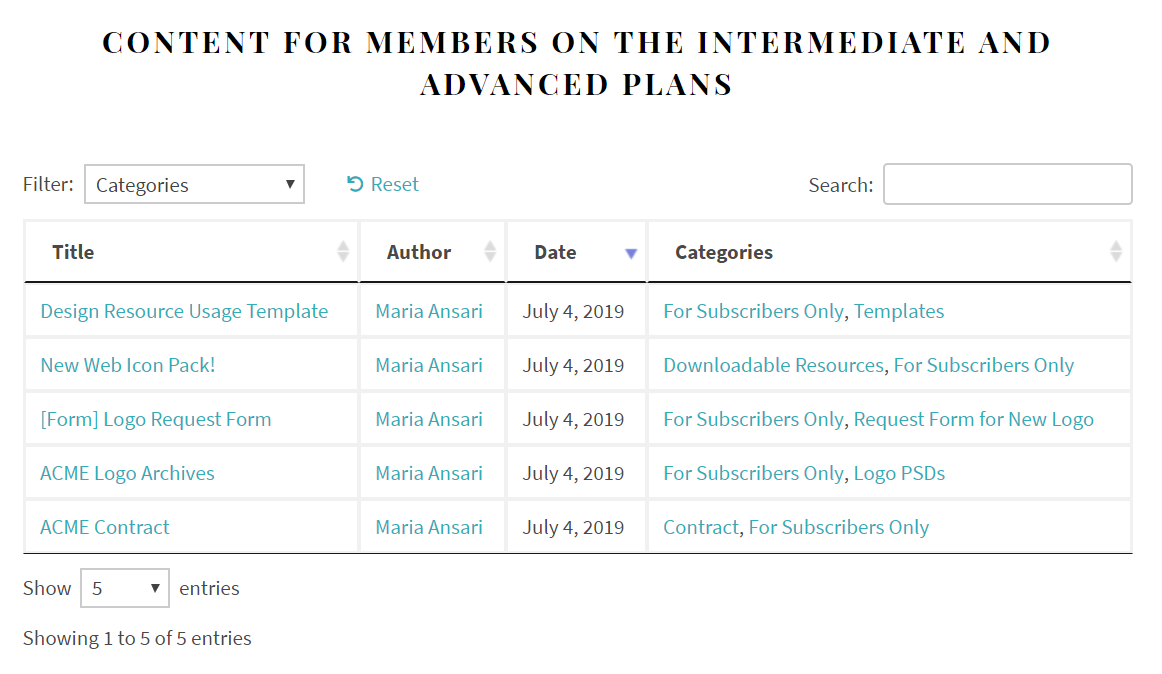The image size is (1162, 674).
Task: Click the Templates category link
Action: coord(899,311)
